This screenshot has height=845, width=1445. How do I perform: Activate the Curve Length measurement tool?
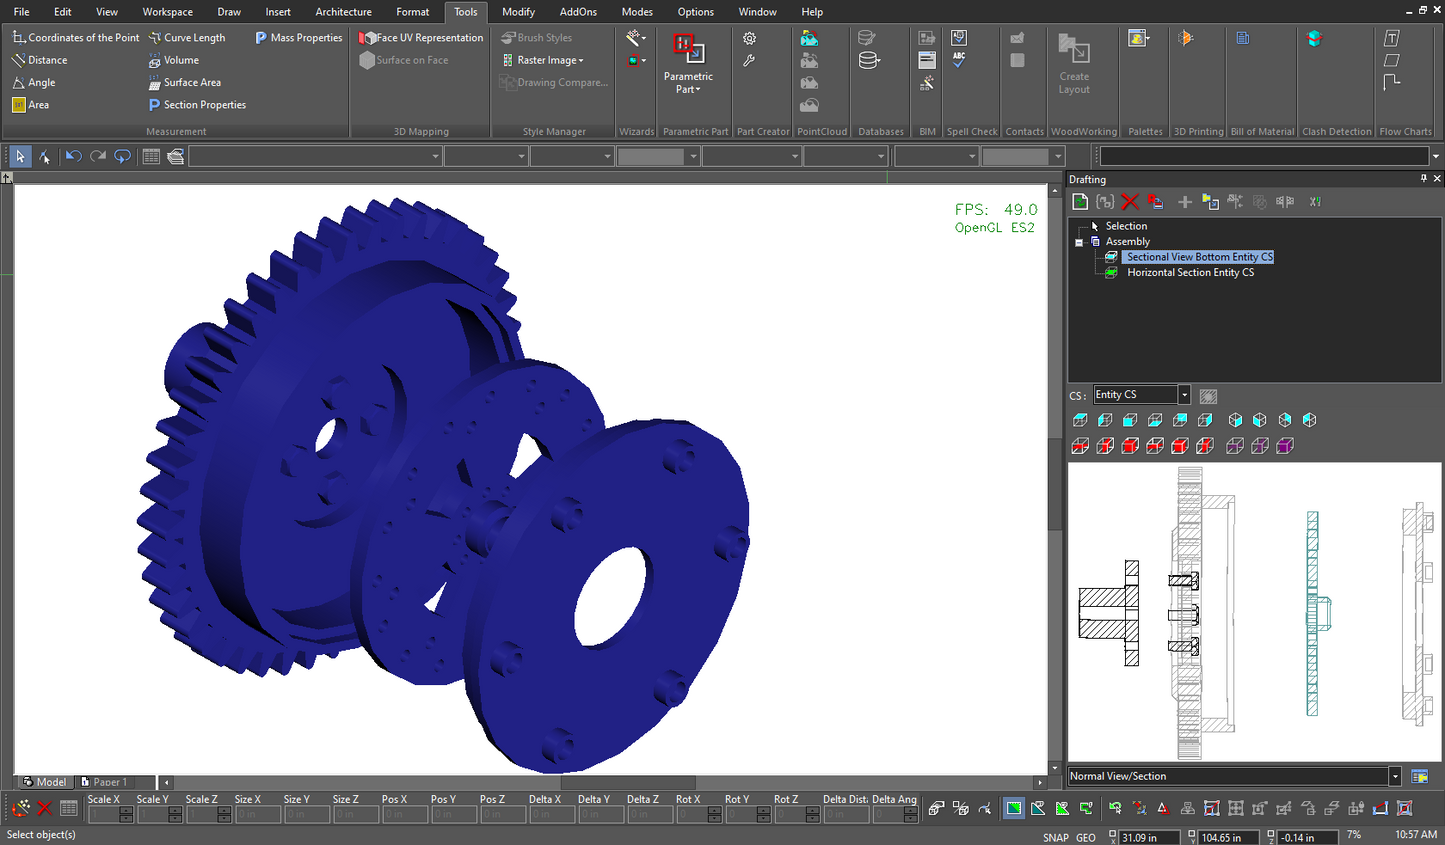(x=188, y=37)
